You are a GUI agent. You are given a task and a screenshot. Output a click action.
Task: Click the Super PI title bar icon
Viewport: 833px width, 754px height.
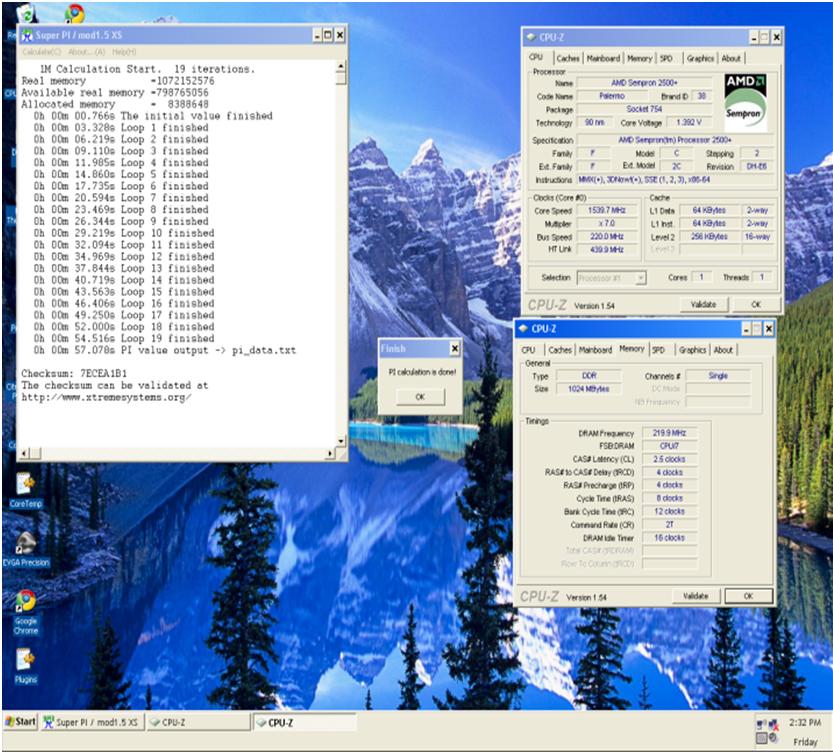click(27, 36)
